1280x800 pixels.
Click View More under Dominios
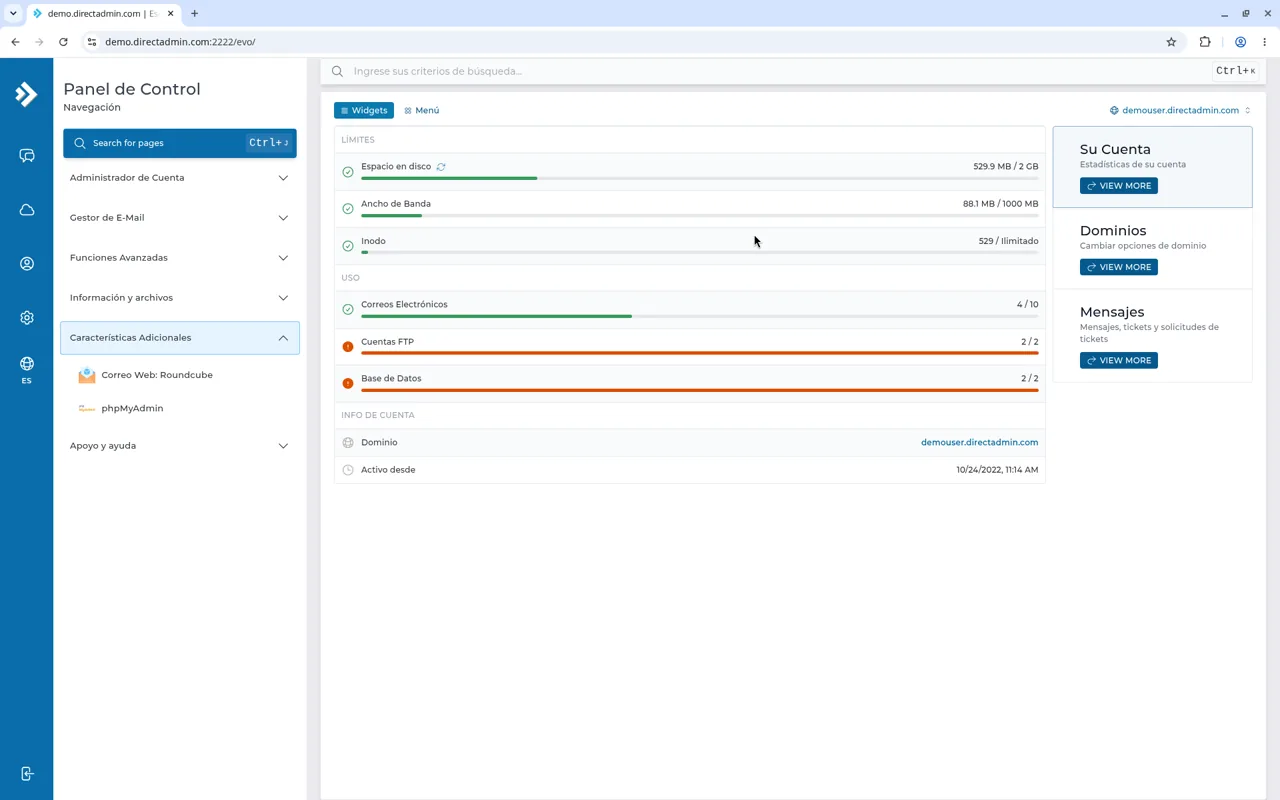pos(1119,267)
